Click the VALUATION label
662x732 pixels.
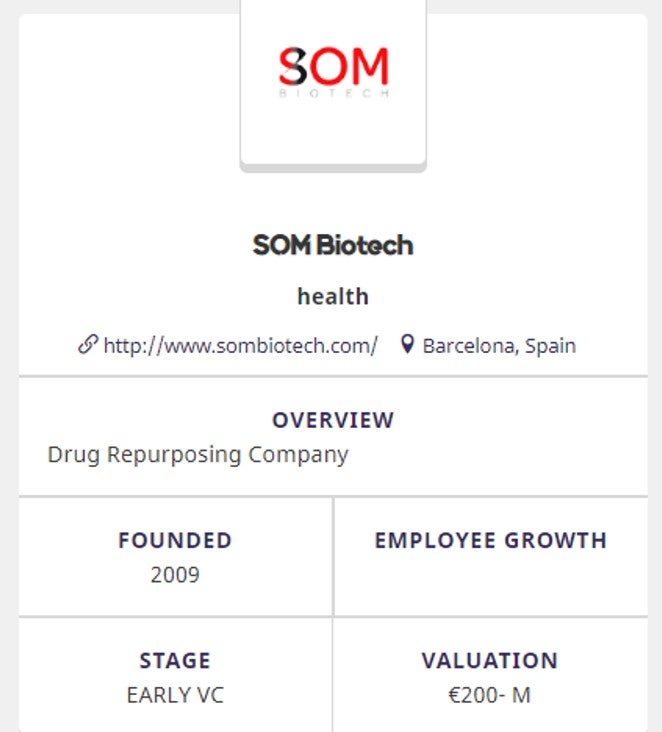(490, 661)
